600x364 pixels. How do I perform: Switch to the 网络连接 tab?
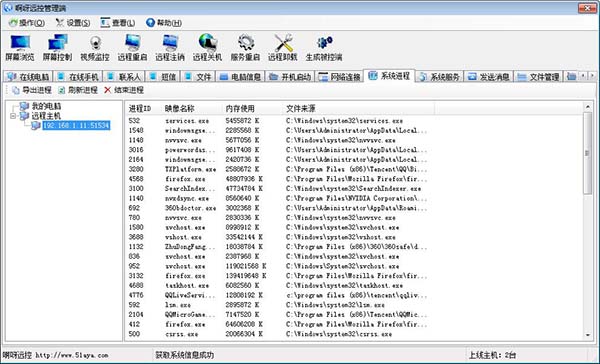click(339, 77)
